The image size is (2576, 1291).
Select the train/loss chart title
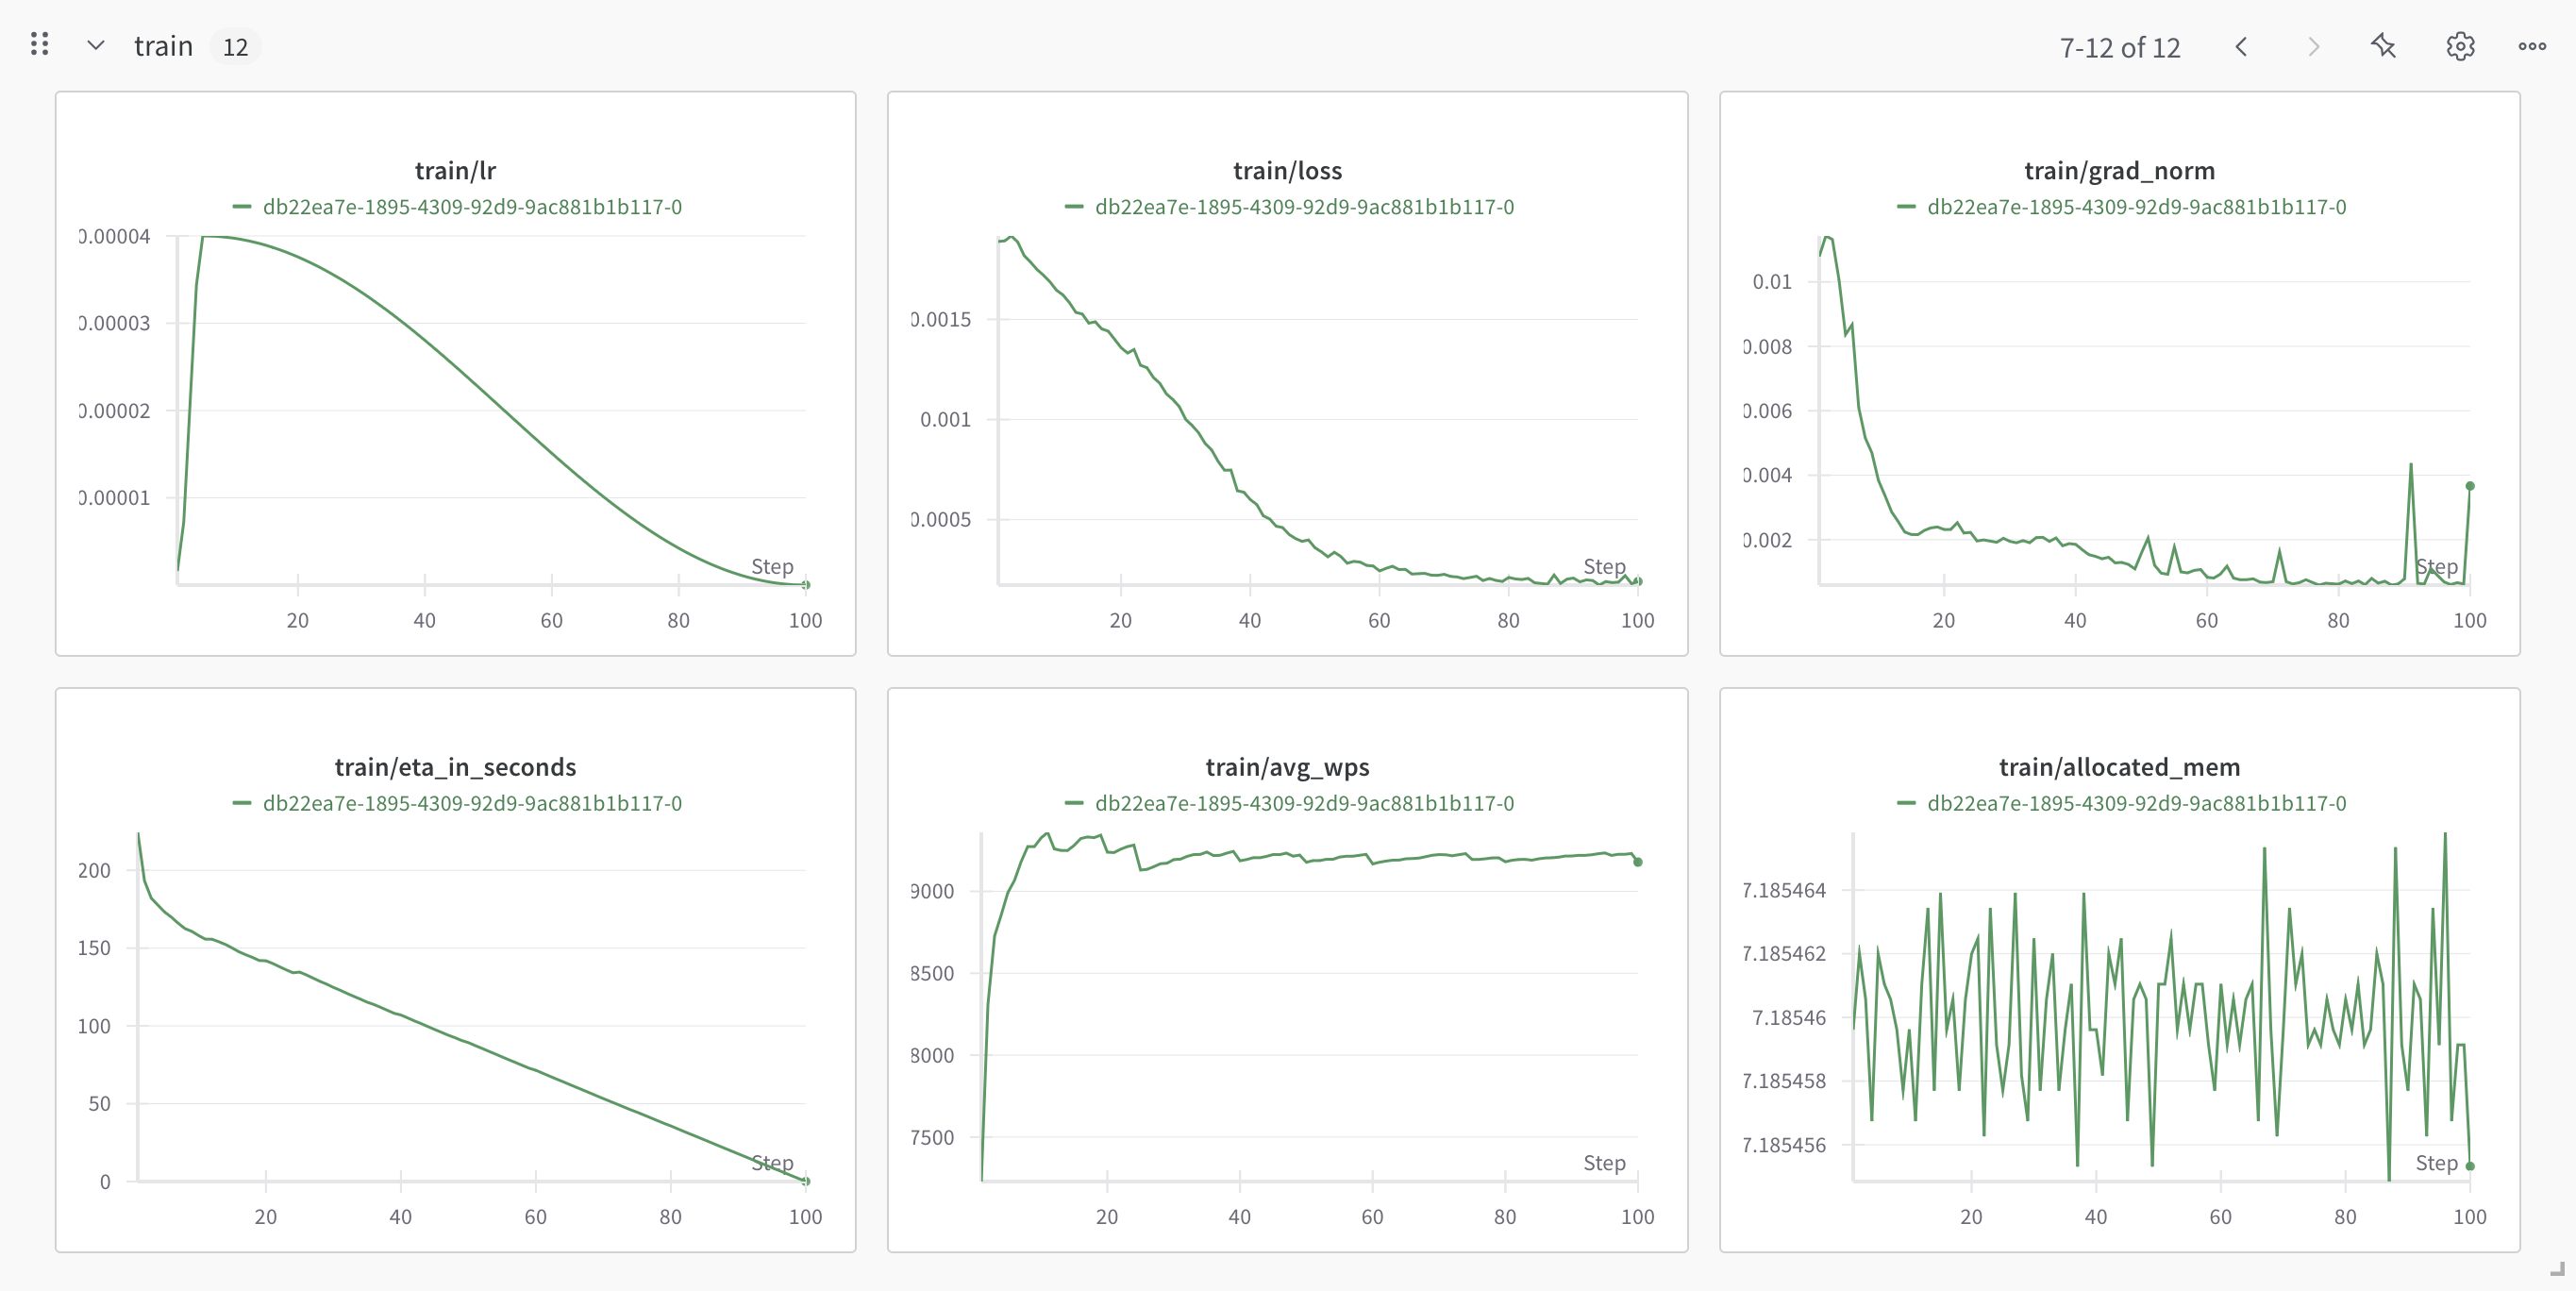(x=1287, y=171)
